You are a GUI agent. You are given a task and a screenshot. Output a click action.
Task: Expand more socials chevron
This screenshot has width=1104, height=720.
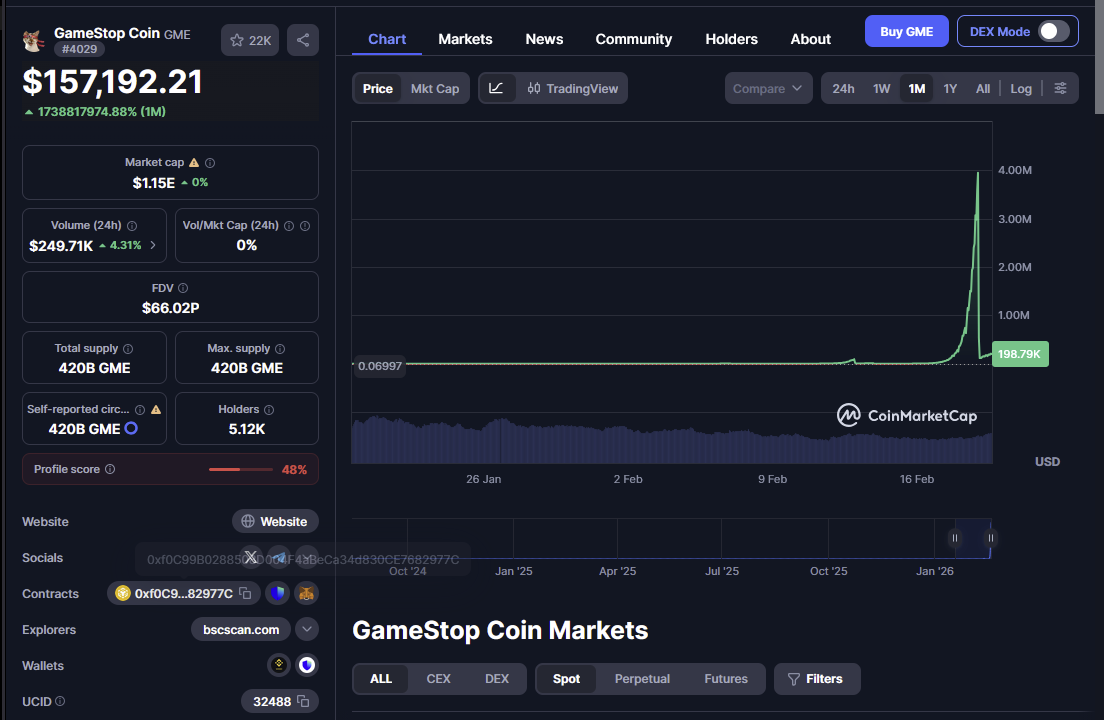307,557
